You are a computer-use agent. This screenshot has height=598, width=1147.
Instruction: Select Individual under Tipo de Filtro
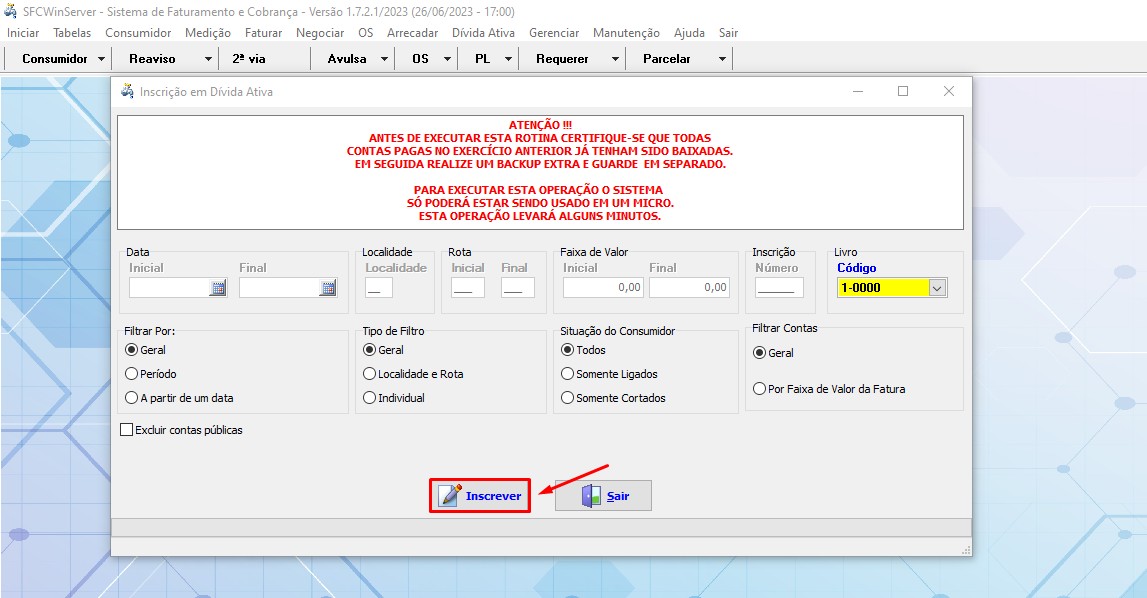pos(369,397)
